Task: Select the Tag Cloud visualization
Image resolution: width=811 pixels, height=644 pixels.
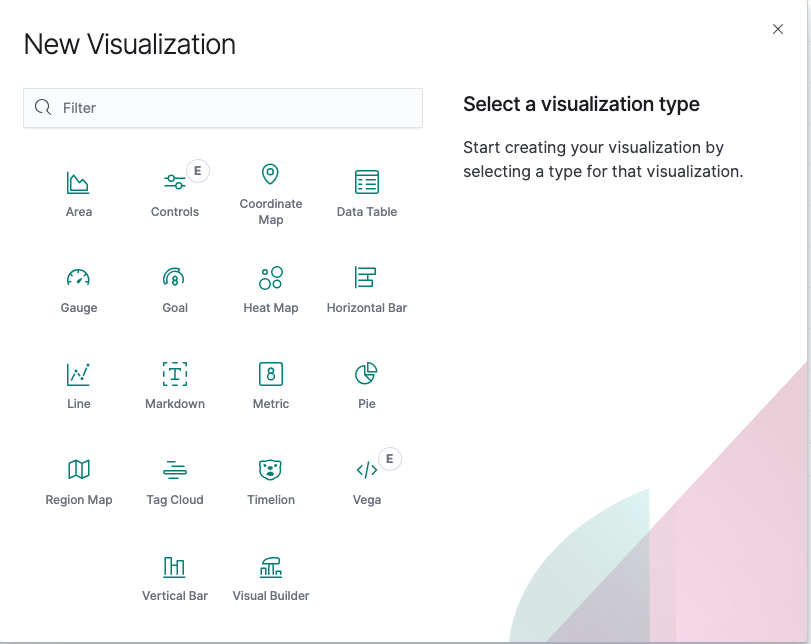Action: (175, 479)
